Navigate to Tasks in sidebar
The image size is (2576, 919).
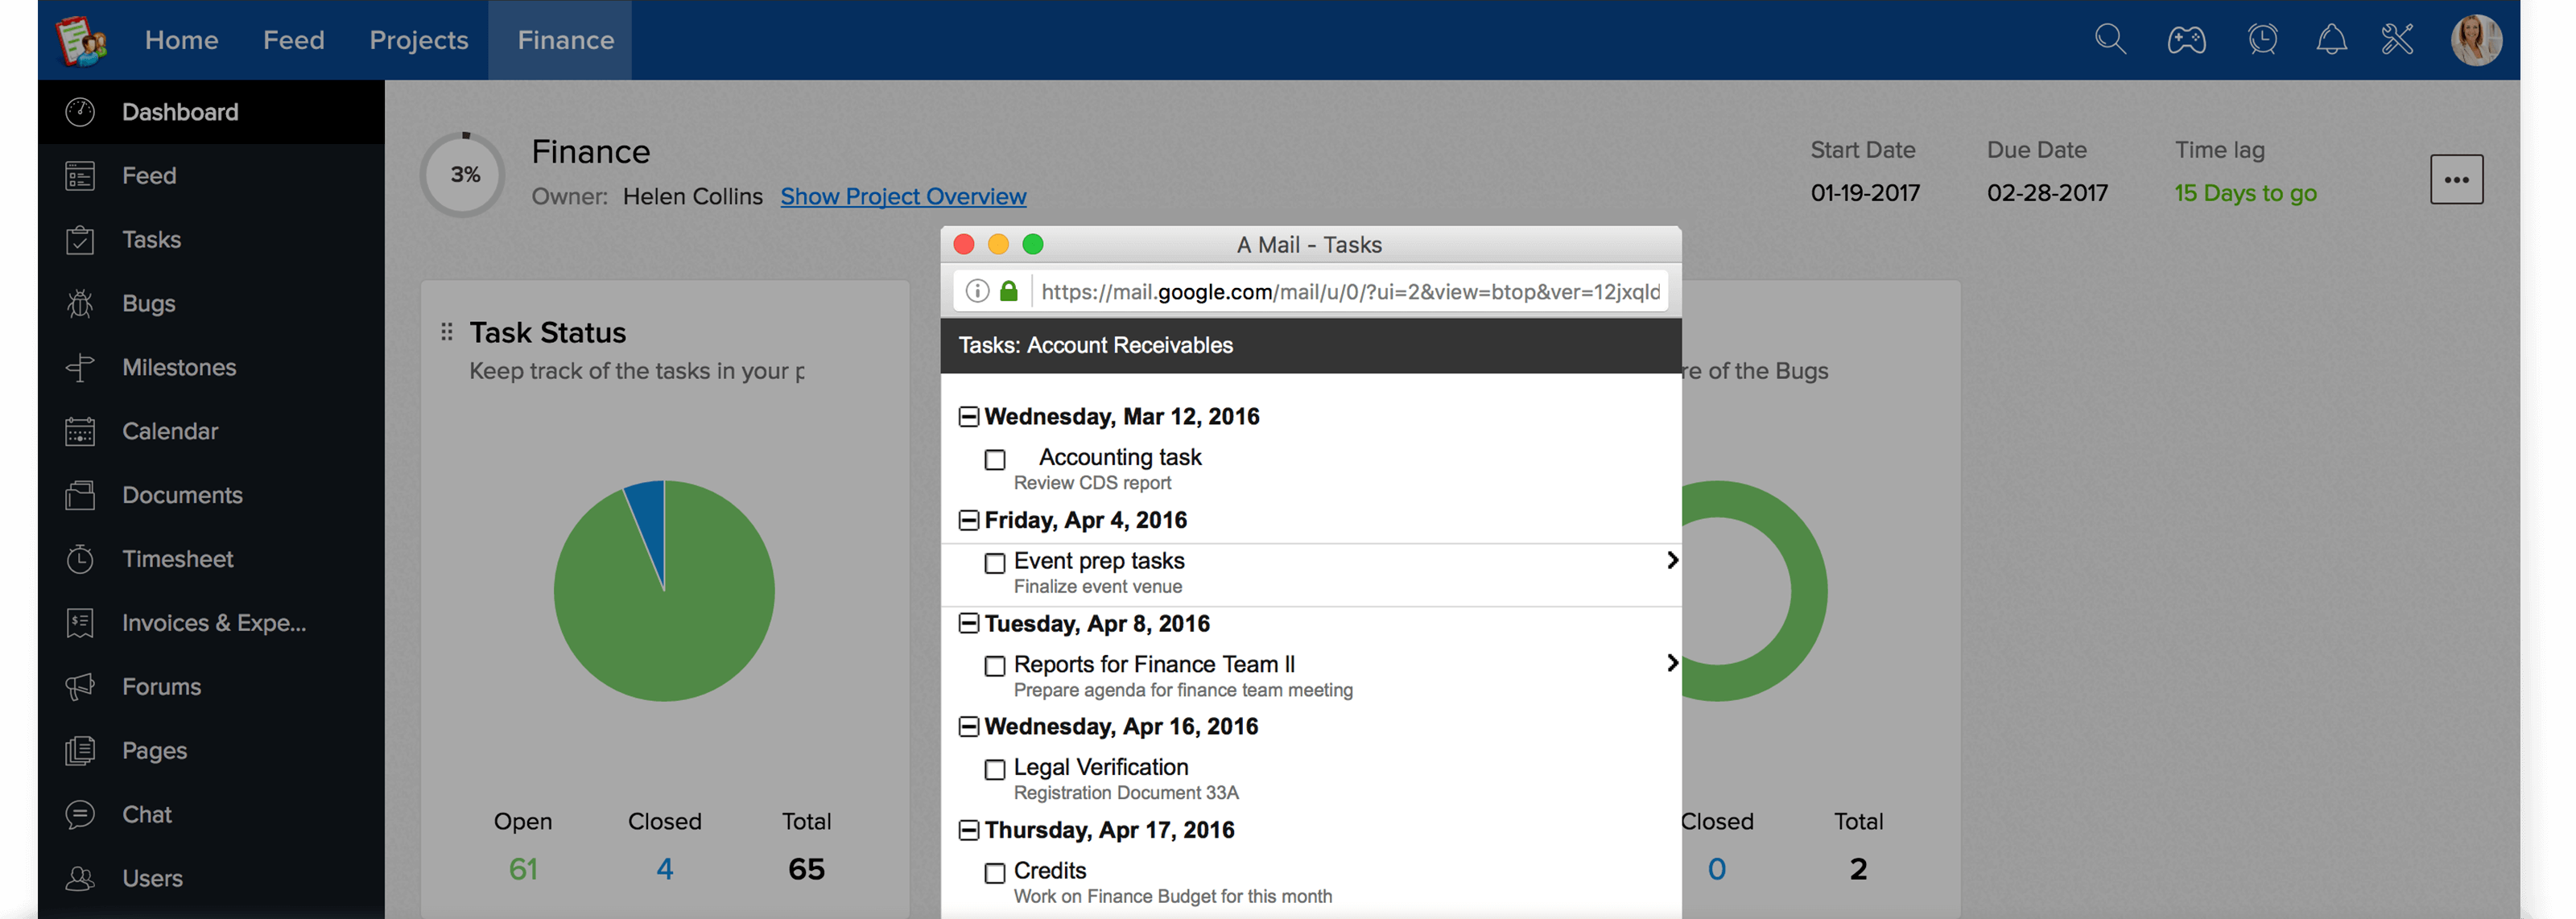tap(150, 240)
